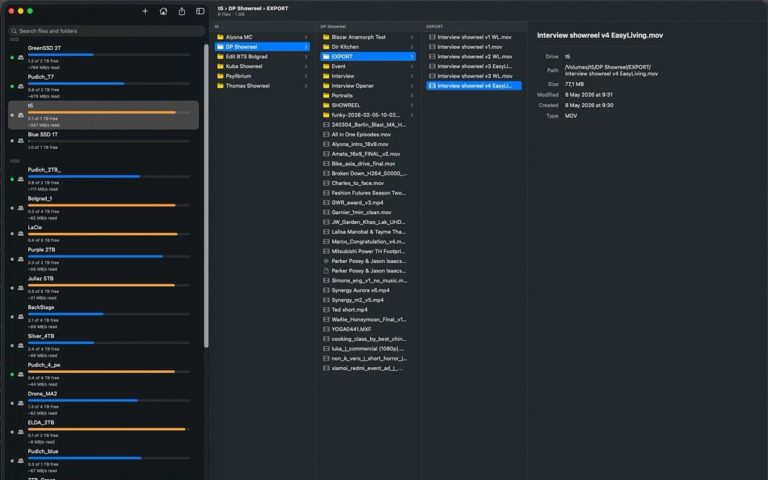Expand the Interview folder chevron
The height and width of the screenshot is (480, 768).
[412, 76]
